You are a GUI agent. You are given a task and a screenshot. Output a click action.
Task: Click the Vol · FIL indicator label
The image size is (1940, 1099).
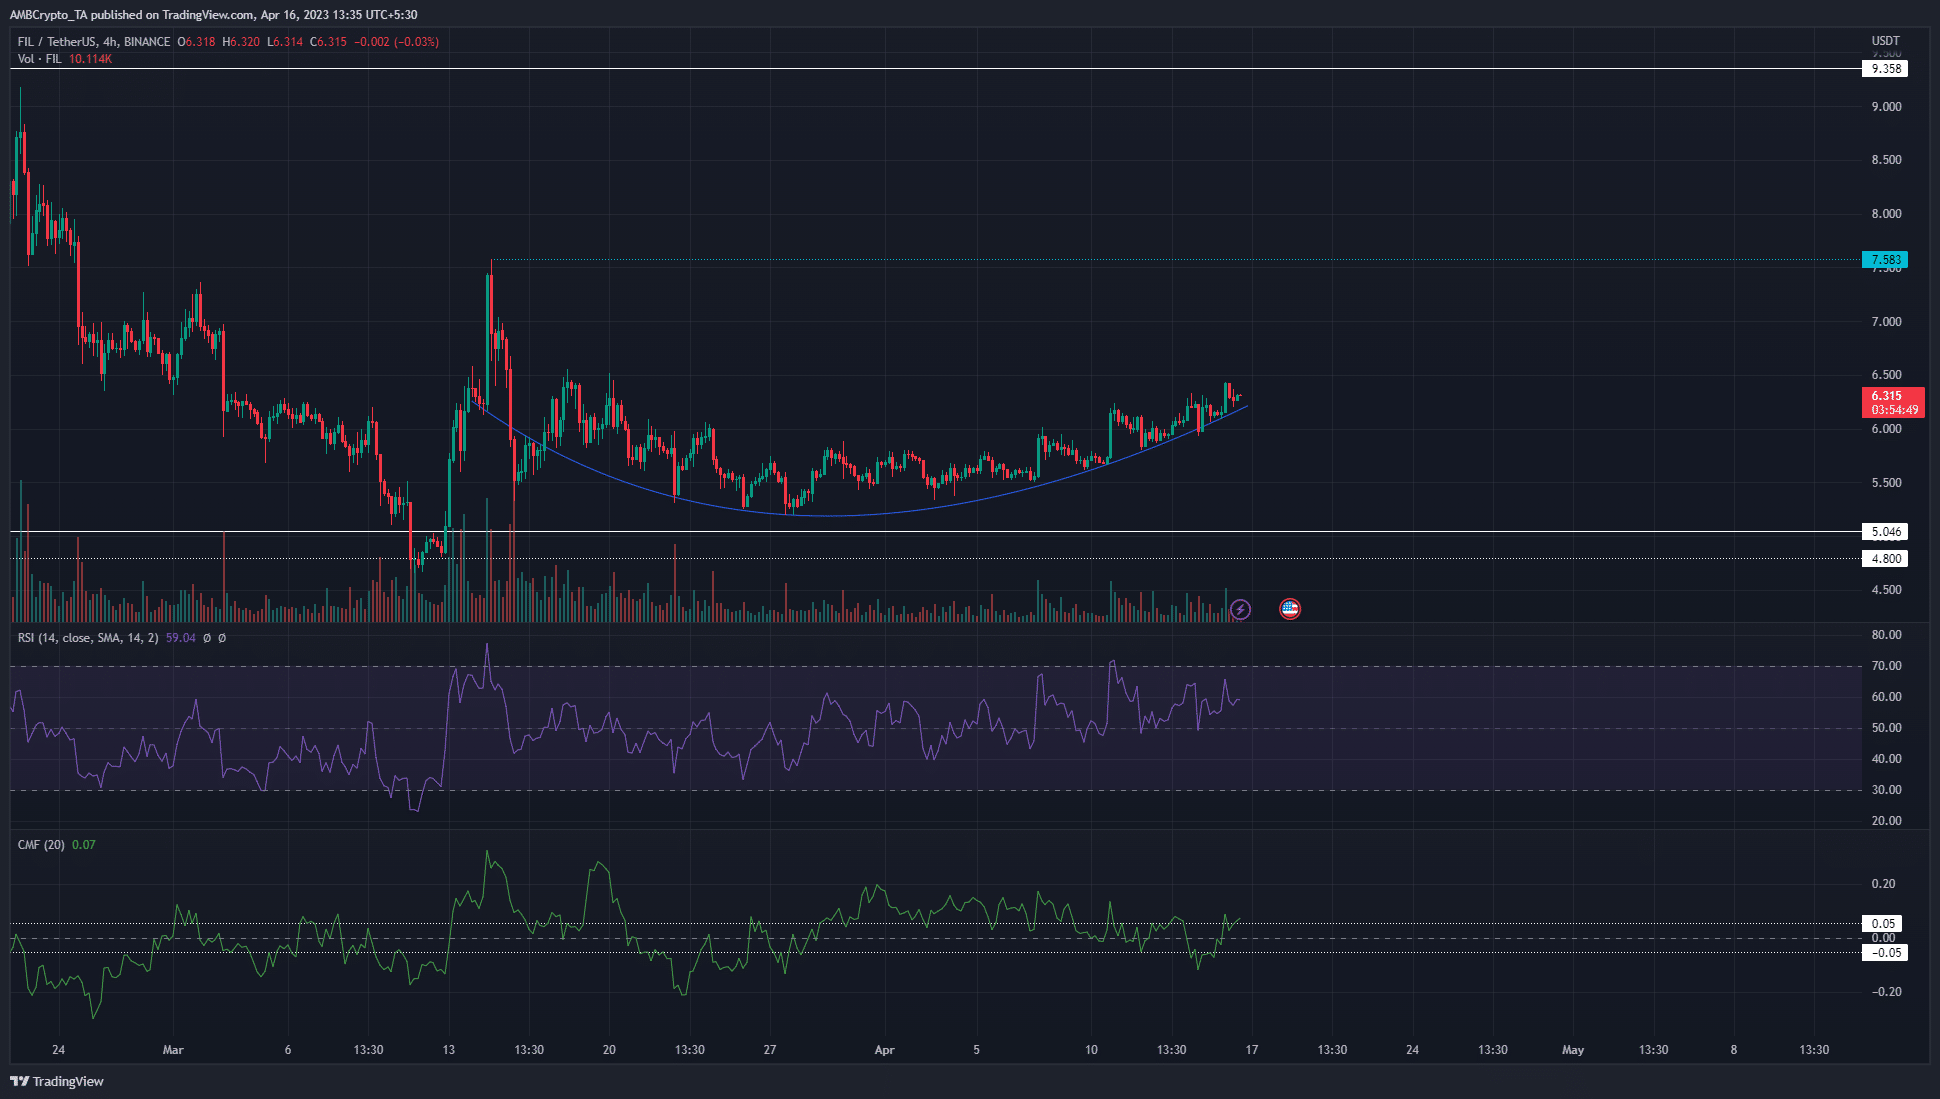pyautogui.click(x=39, y=59)
